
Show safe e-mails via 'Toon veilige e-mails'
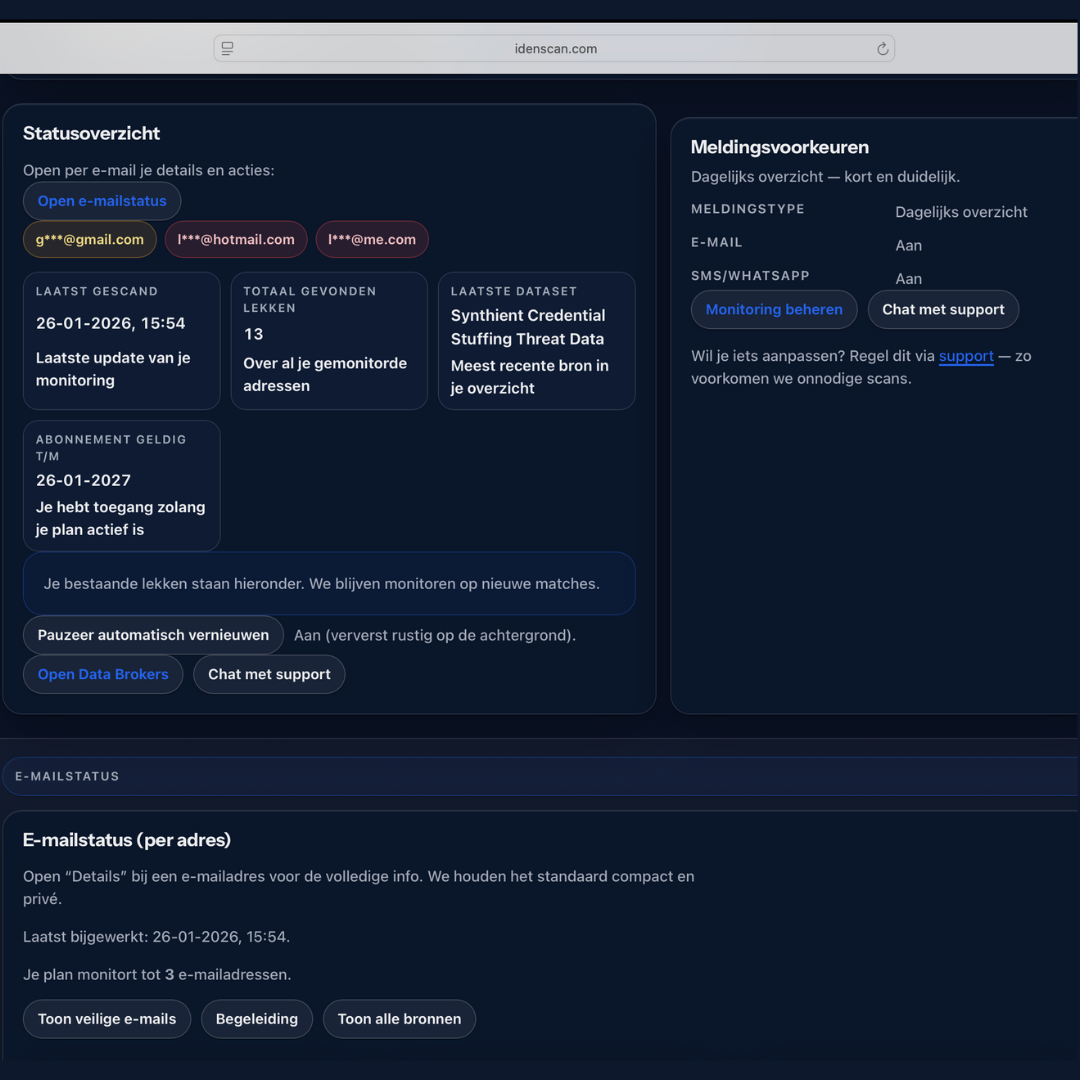tap(106, 1018)
